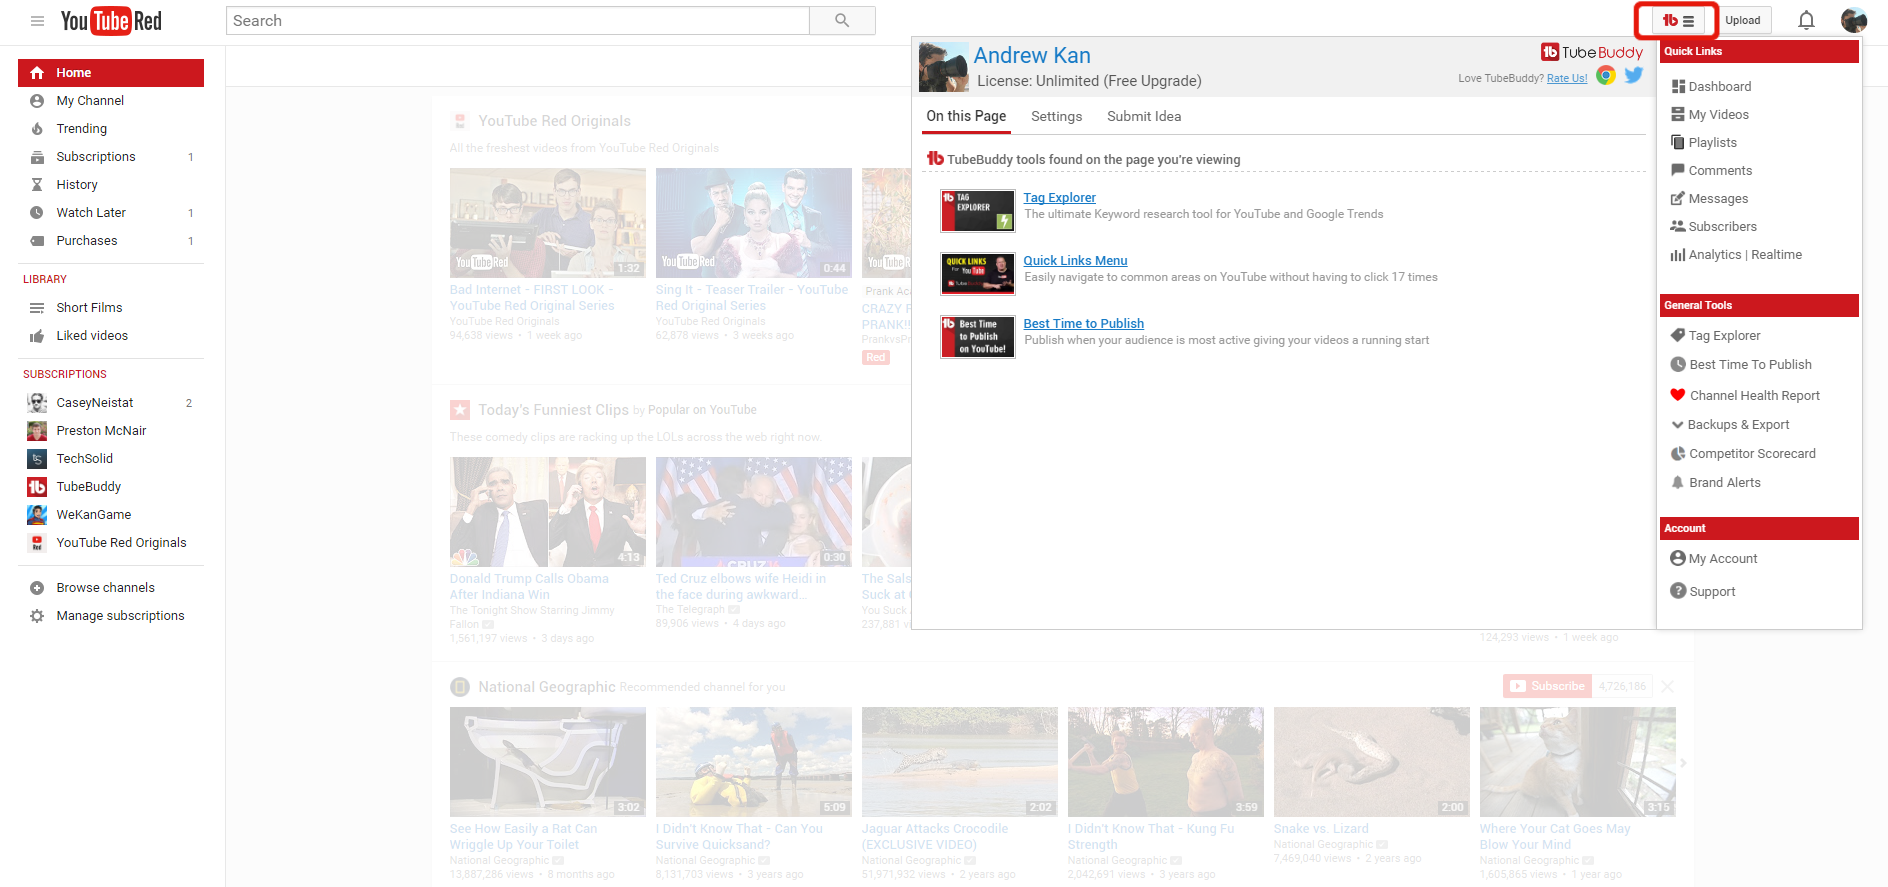Click the Manage subscriptions gear icon
This screenshot has height=887, width=1888.
pos(37,616)
